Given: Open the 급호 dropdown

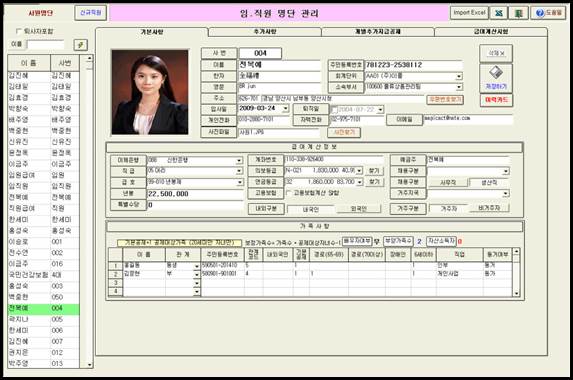Looking at the screenshot, I should point(240,182).
